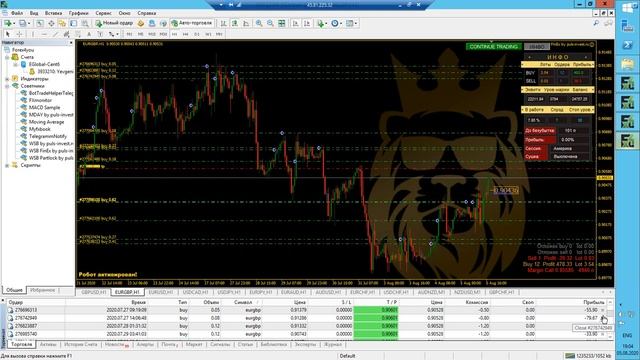Toggle chart auto scroll

pyautogui.click(x=296, y=24)
